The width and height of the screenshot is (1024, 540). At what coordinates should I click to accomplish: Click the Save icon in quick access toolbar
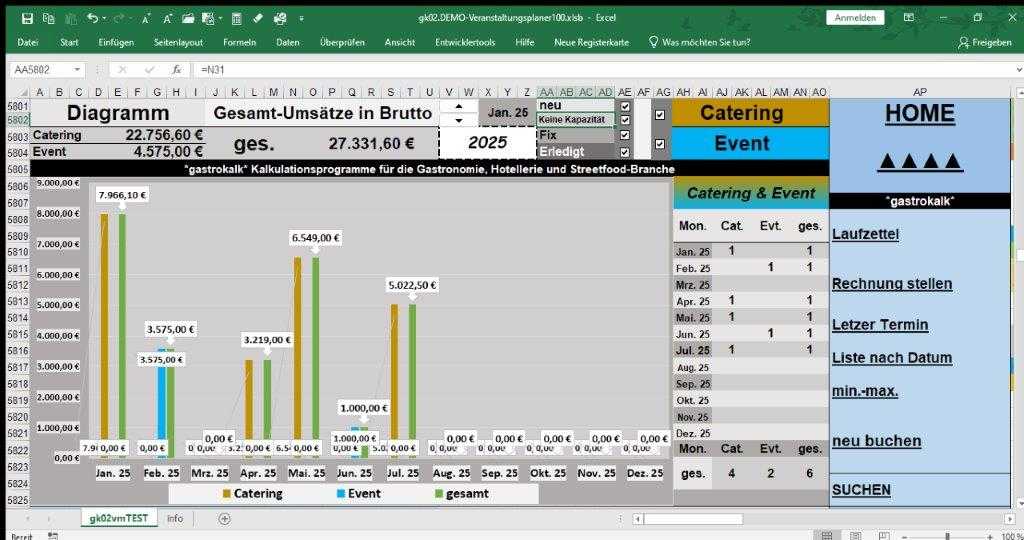(27, 18)
